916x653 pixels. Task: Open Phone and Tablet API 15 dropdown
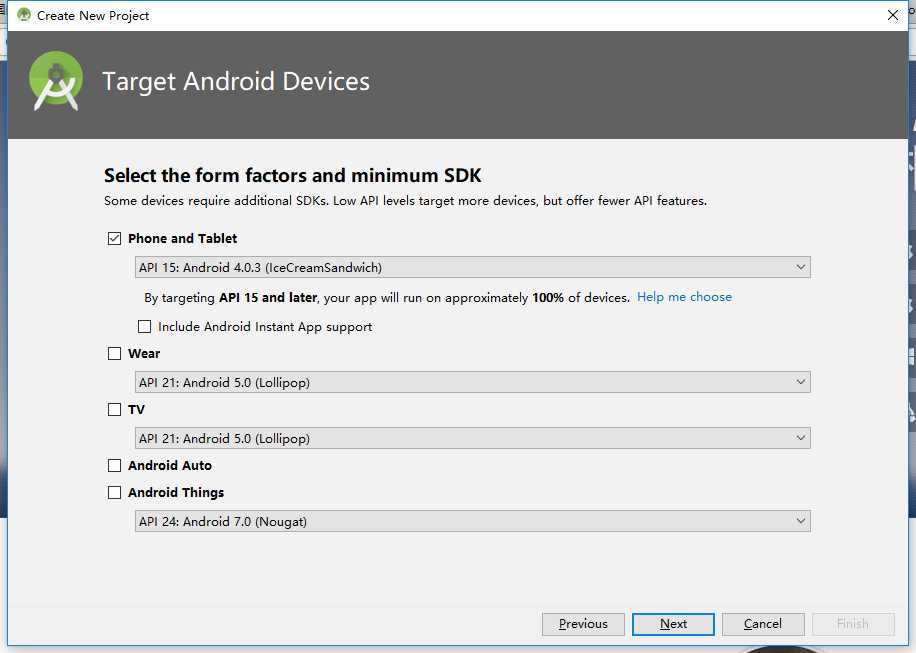[x=473, y=268]
